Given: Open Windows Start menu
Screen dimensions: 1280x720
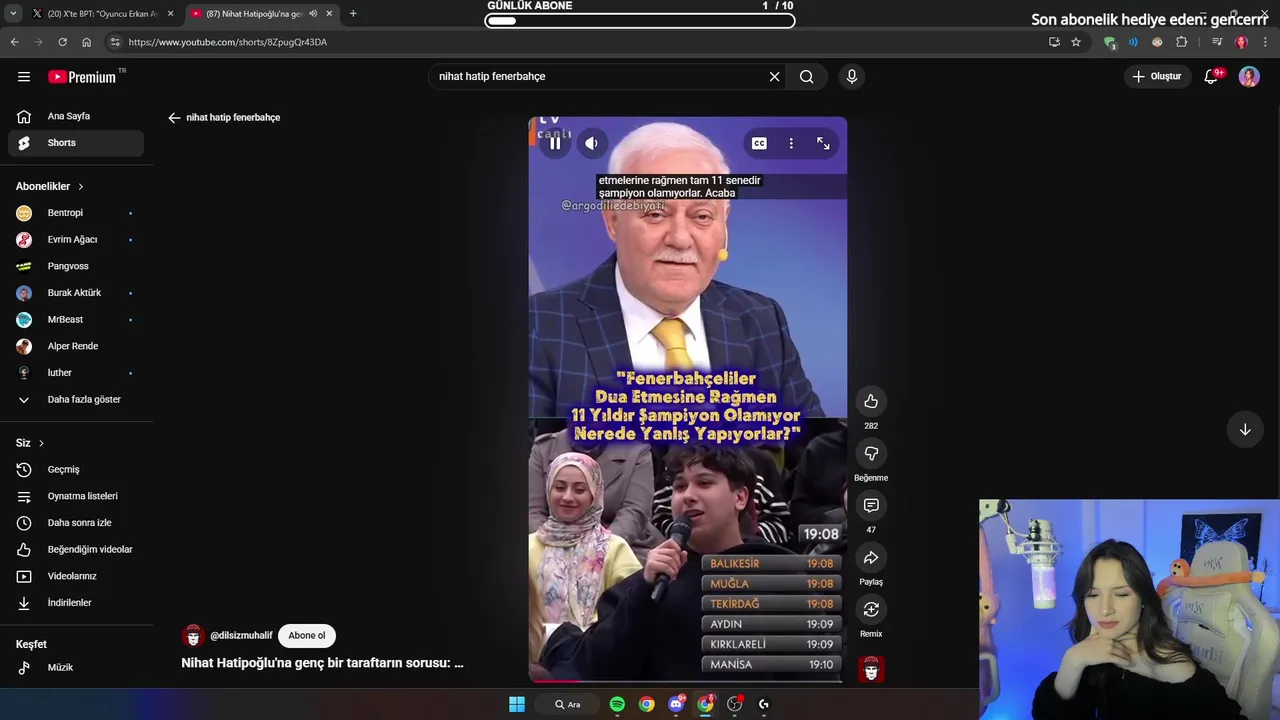Looking at the screenshot, I should pos(517,704).
